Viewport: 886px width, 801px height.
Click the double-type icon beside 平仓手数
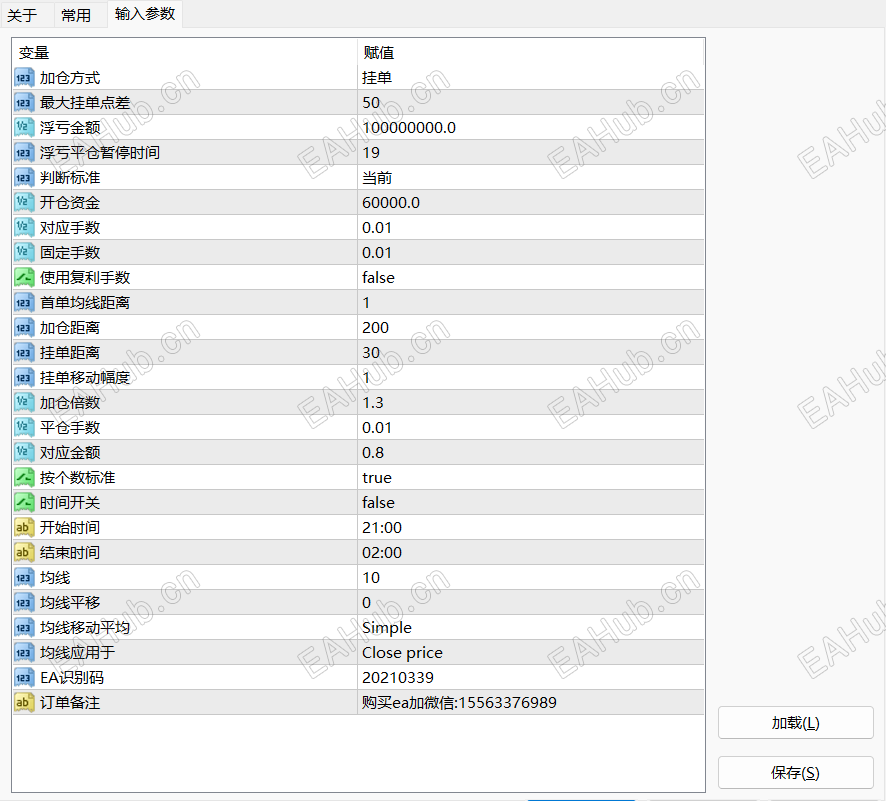click(24, 427)
